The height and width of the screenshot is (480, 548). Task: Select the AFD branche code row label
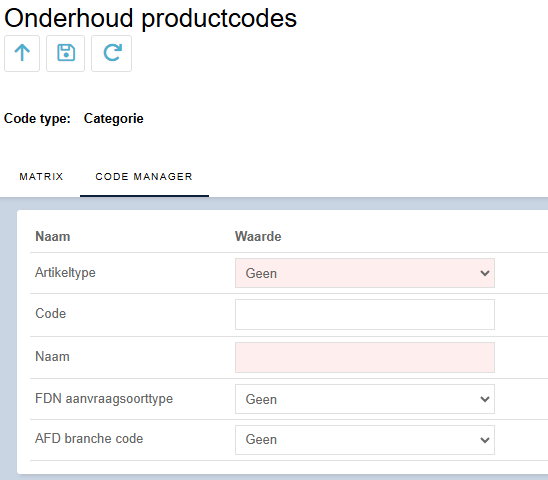pos(89,438)
